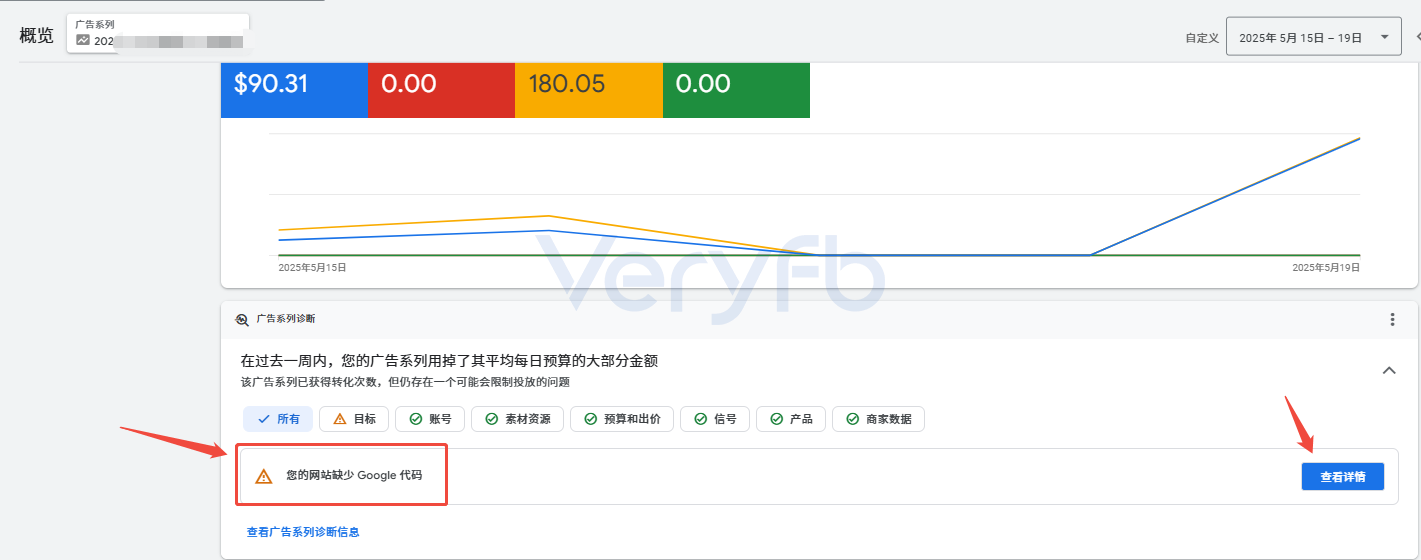Click the 广告系列诊断 magnifier icon

(x=242, y=320)
